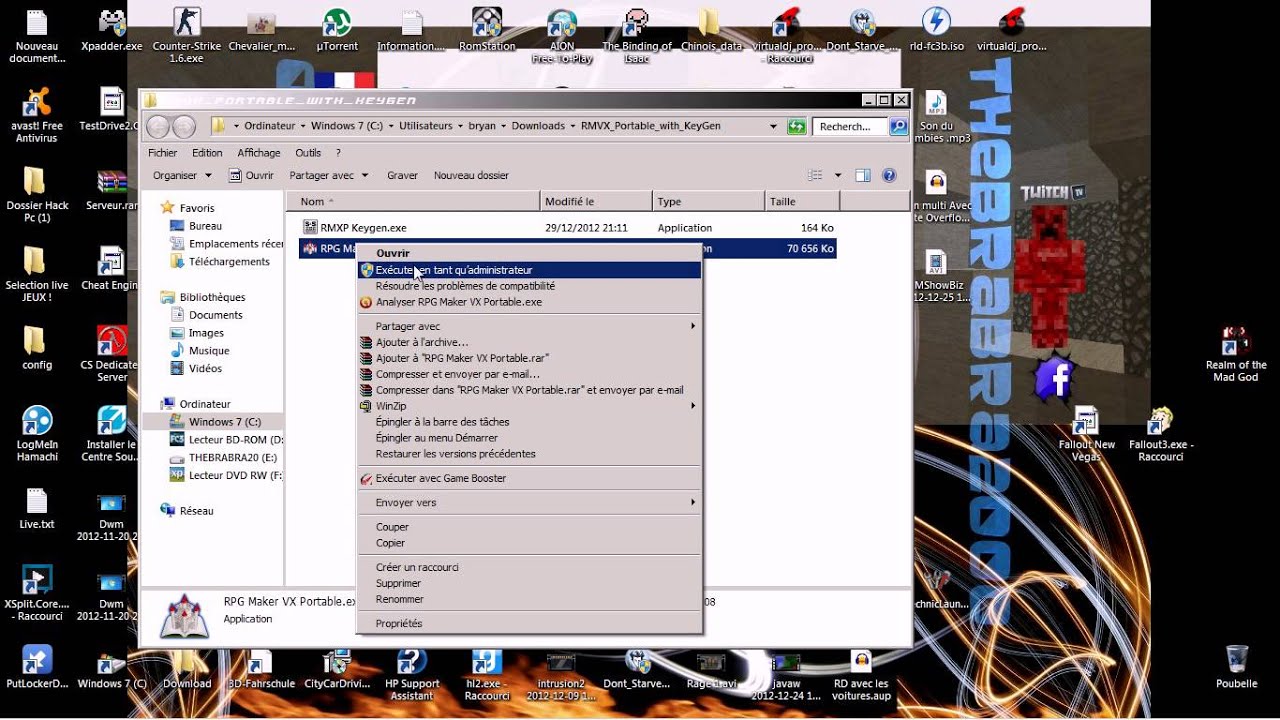Open the Affichage menu
The image size is (1280, 720).
259,153
